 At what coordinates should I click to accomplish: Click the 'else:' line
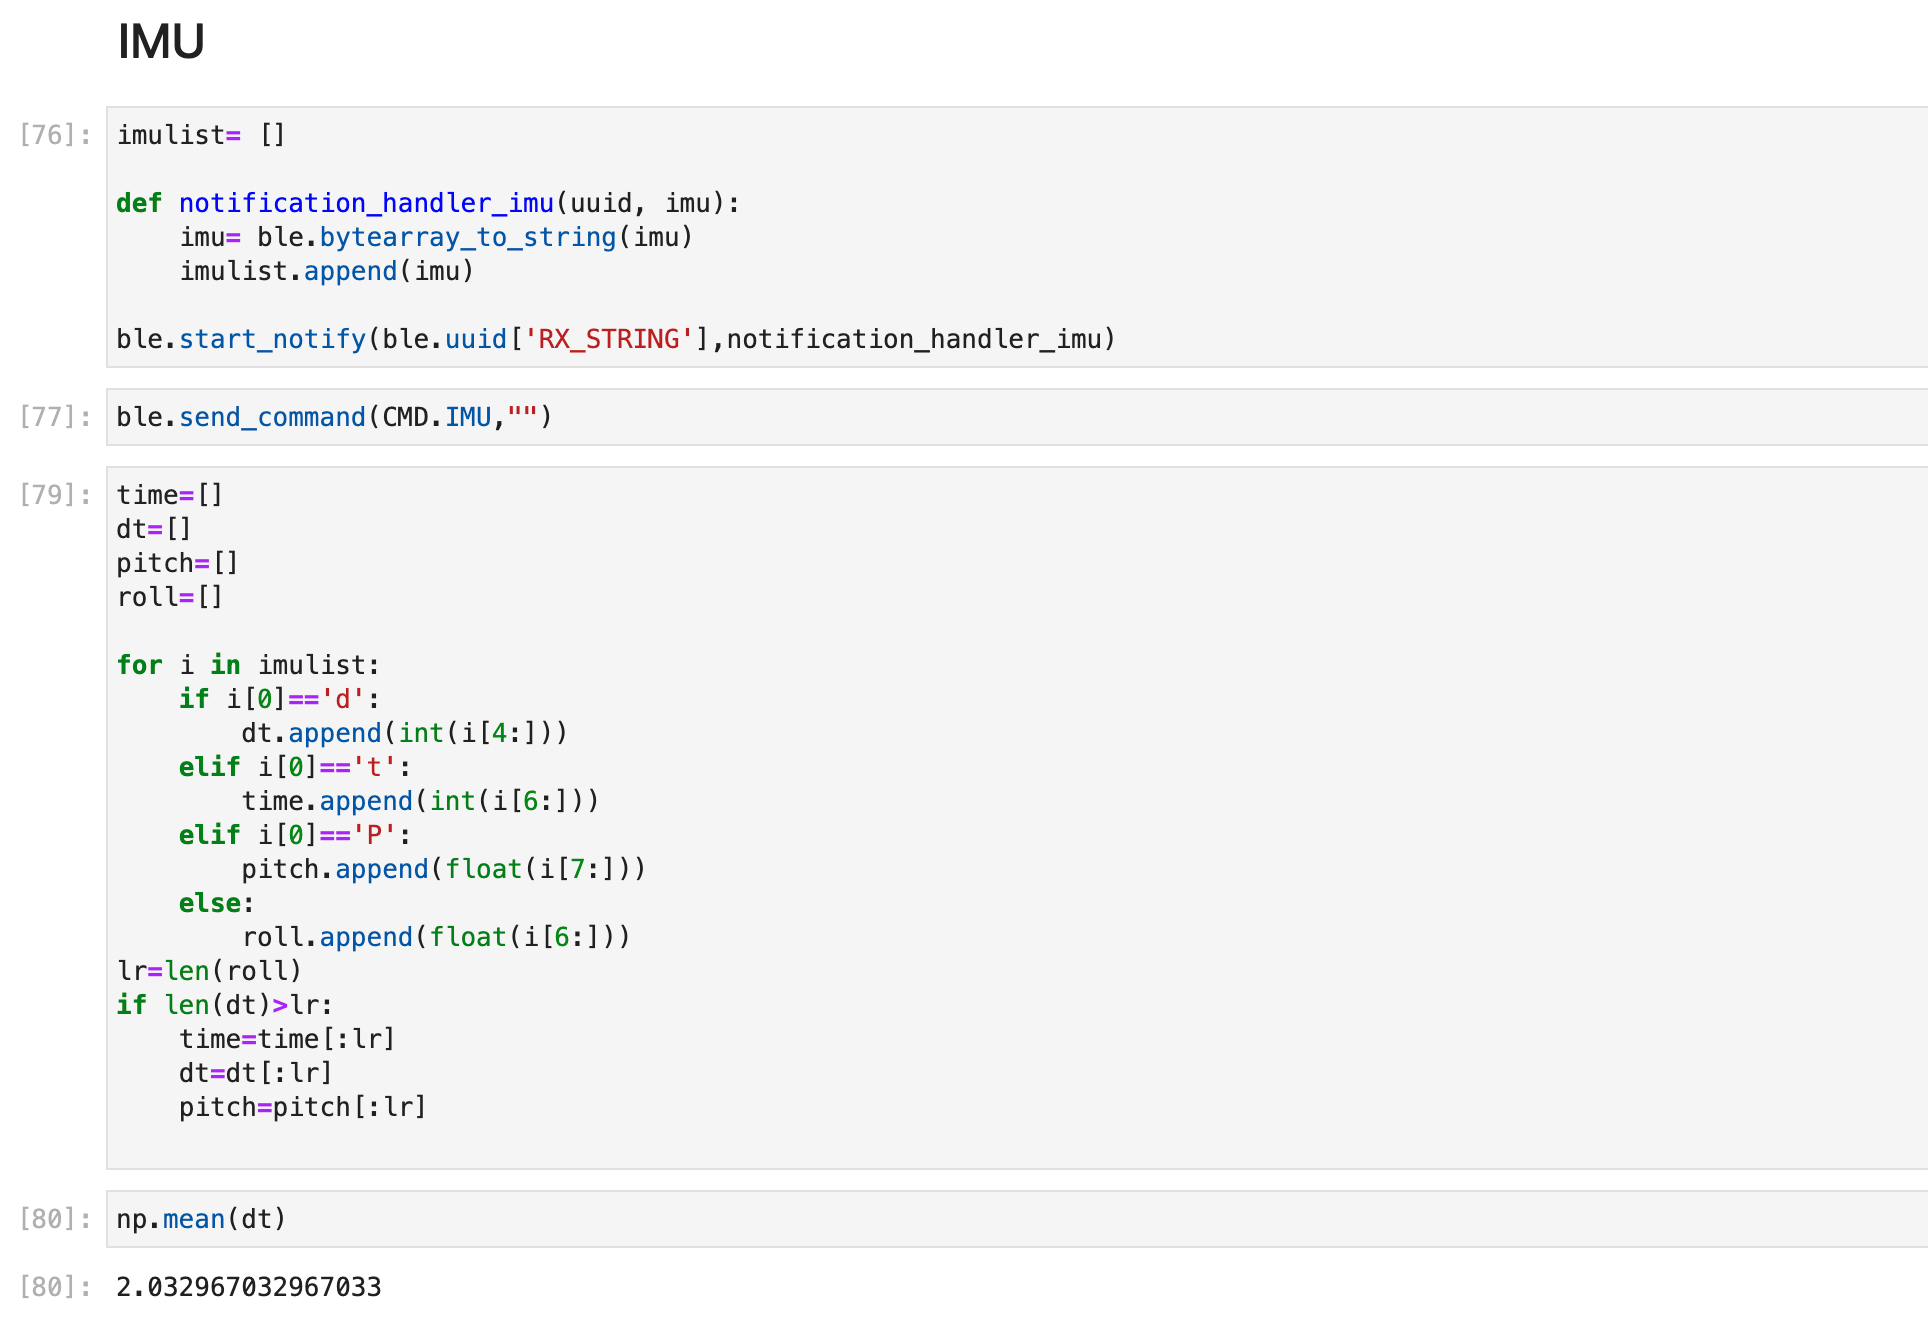point(217,903)
